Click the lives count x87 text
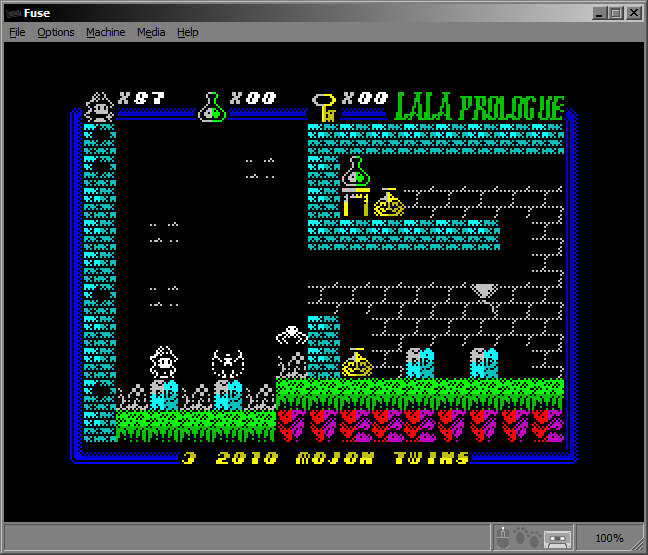The image size is (648, 555). 141,98
